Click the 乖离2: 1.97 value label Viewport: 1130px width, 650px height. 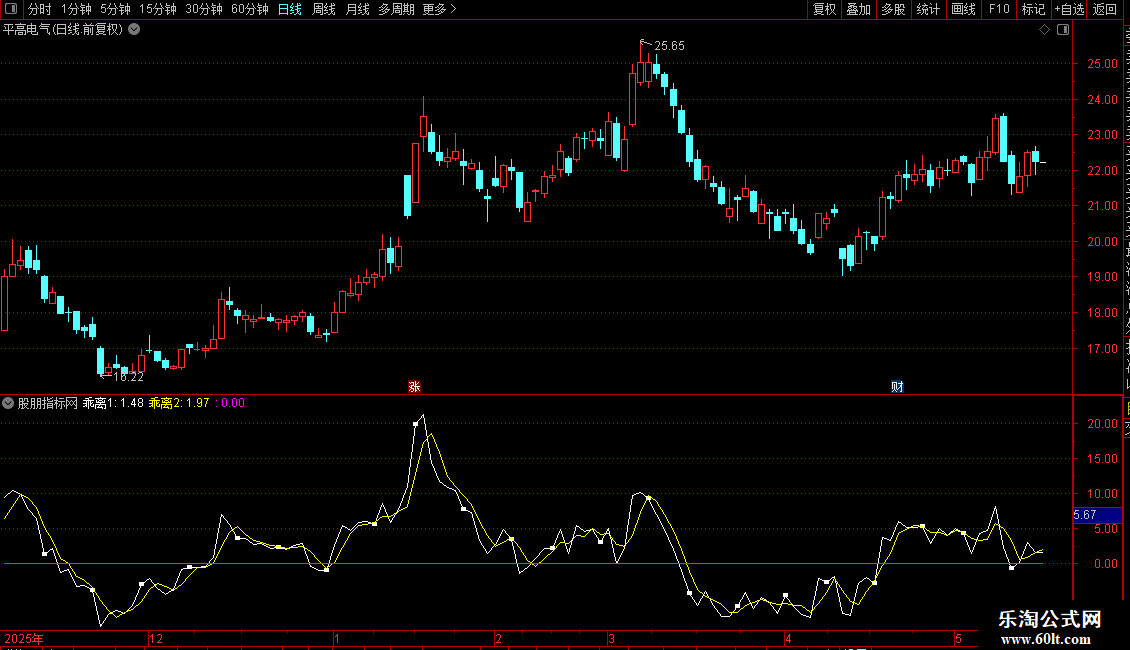(179, 403)
